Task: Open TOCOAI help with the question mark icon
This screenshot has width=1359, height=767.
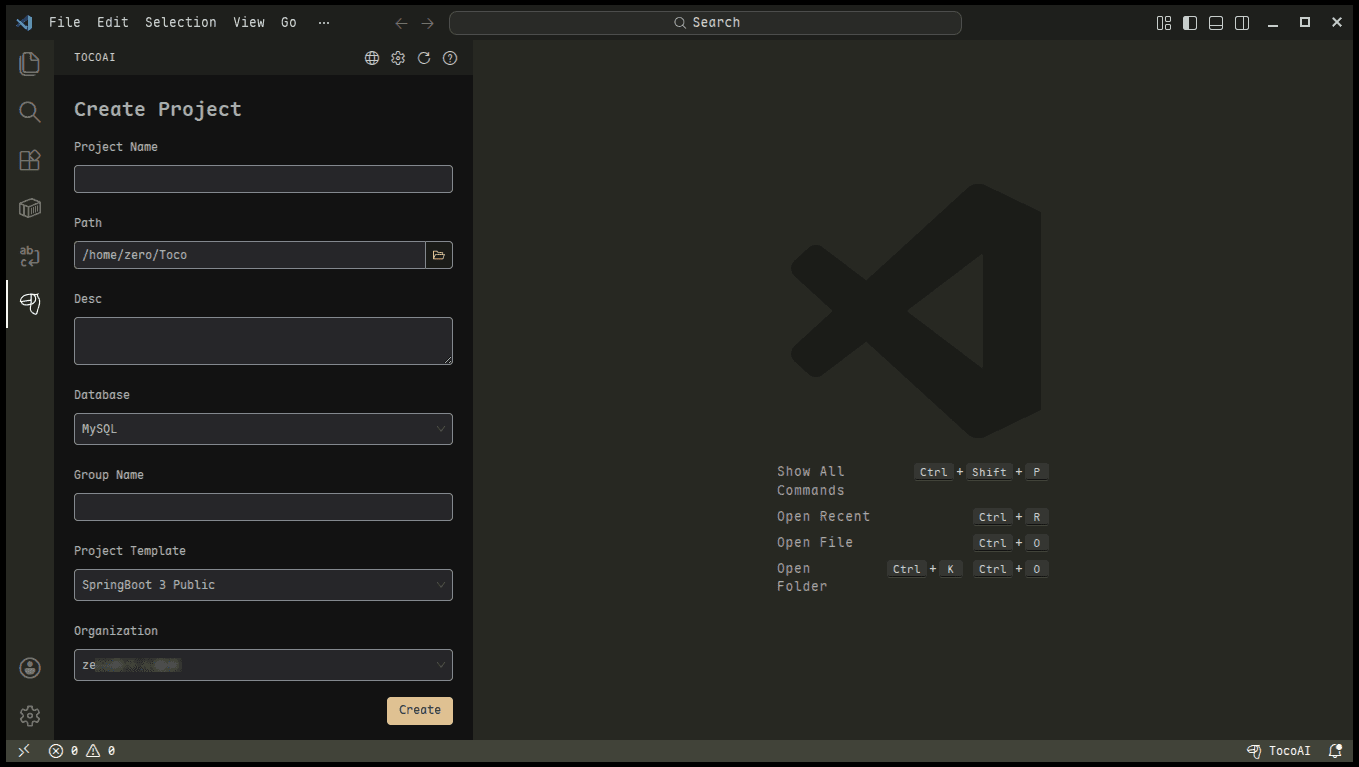Action: pos(449,57)
